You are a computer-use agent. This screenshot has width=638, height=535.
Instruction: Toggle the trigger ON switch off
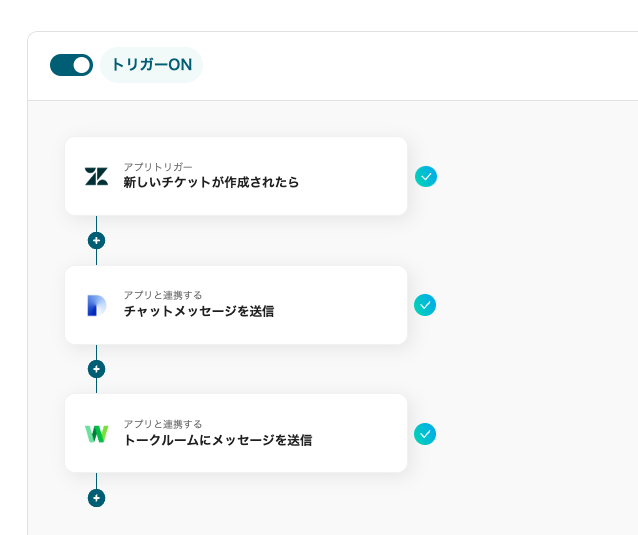[71, 65]
